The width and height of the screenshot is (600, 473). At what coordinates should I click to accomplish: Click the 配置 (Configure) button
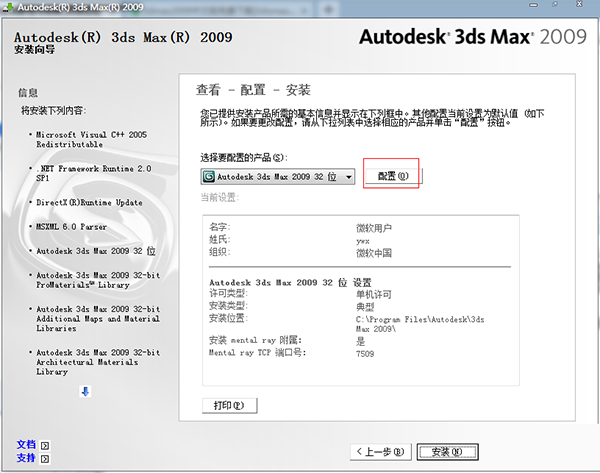[x=393, y=176]
